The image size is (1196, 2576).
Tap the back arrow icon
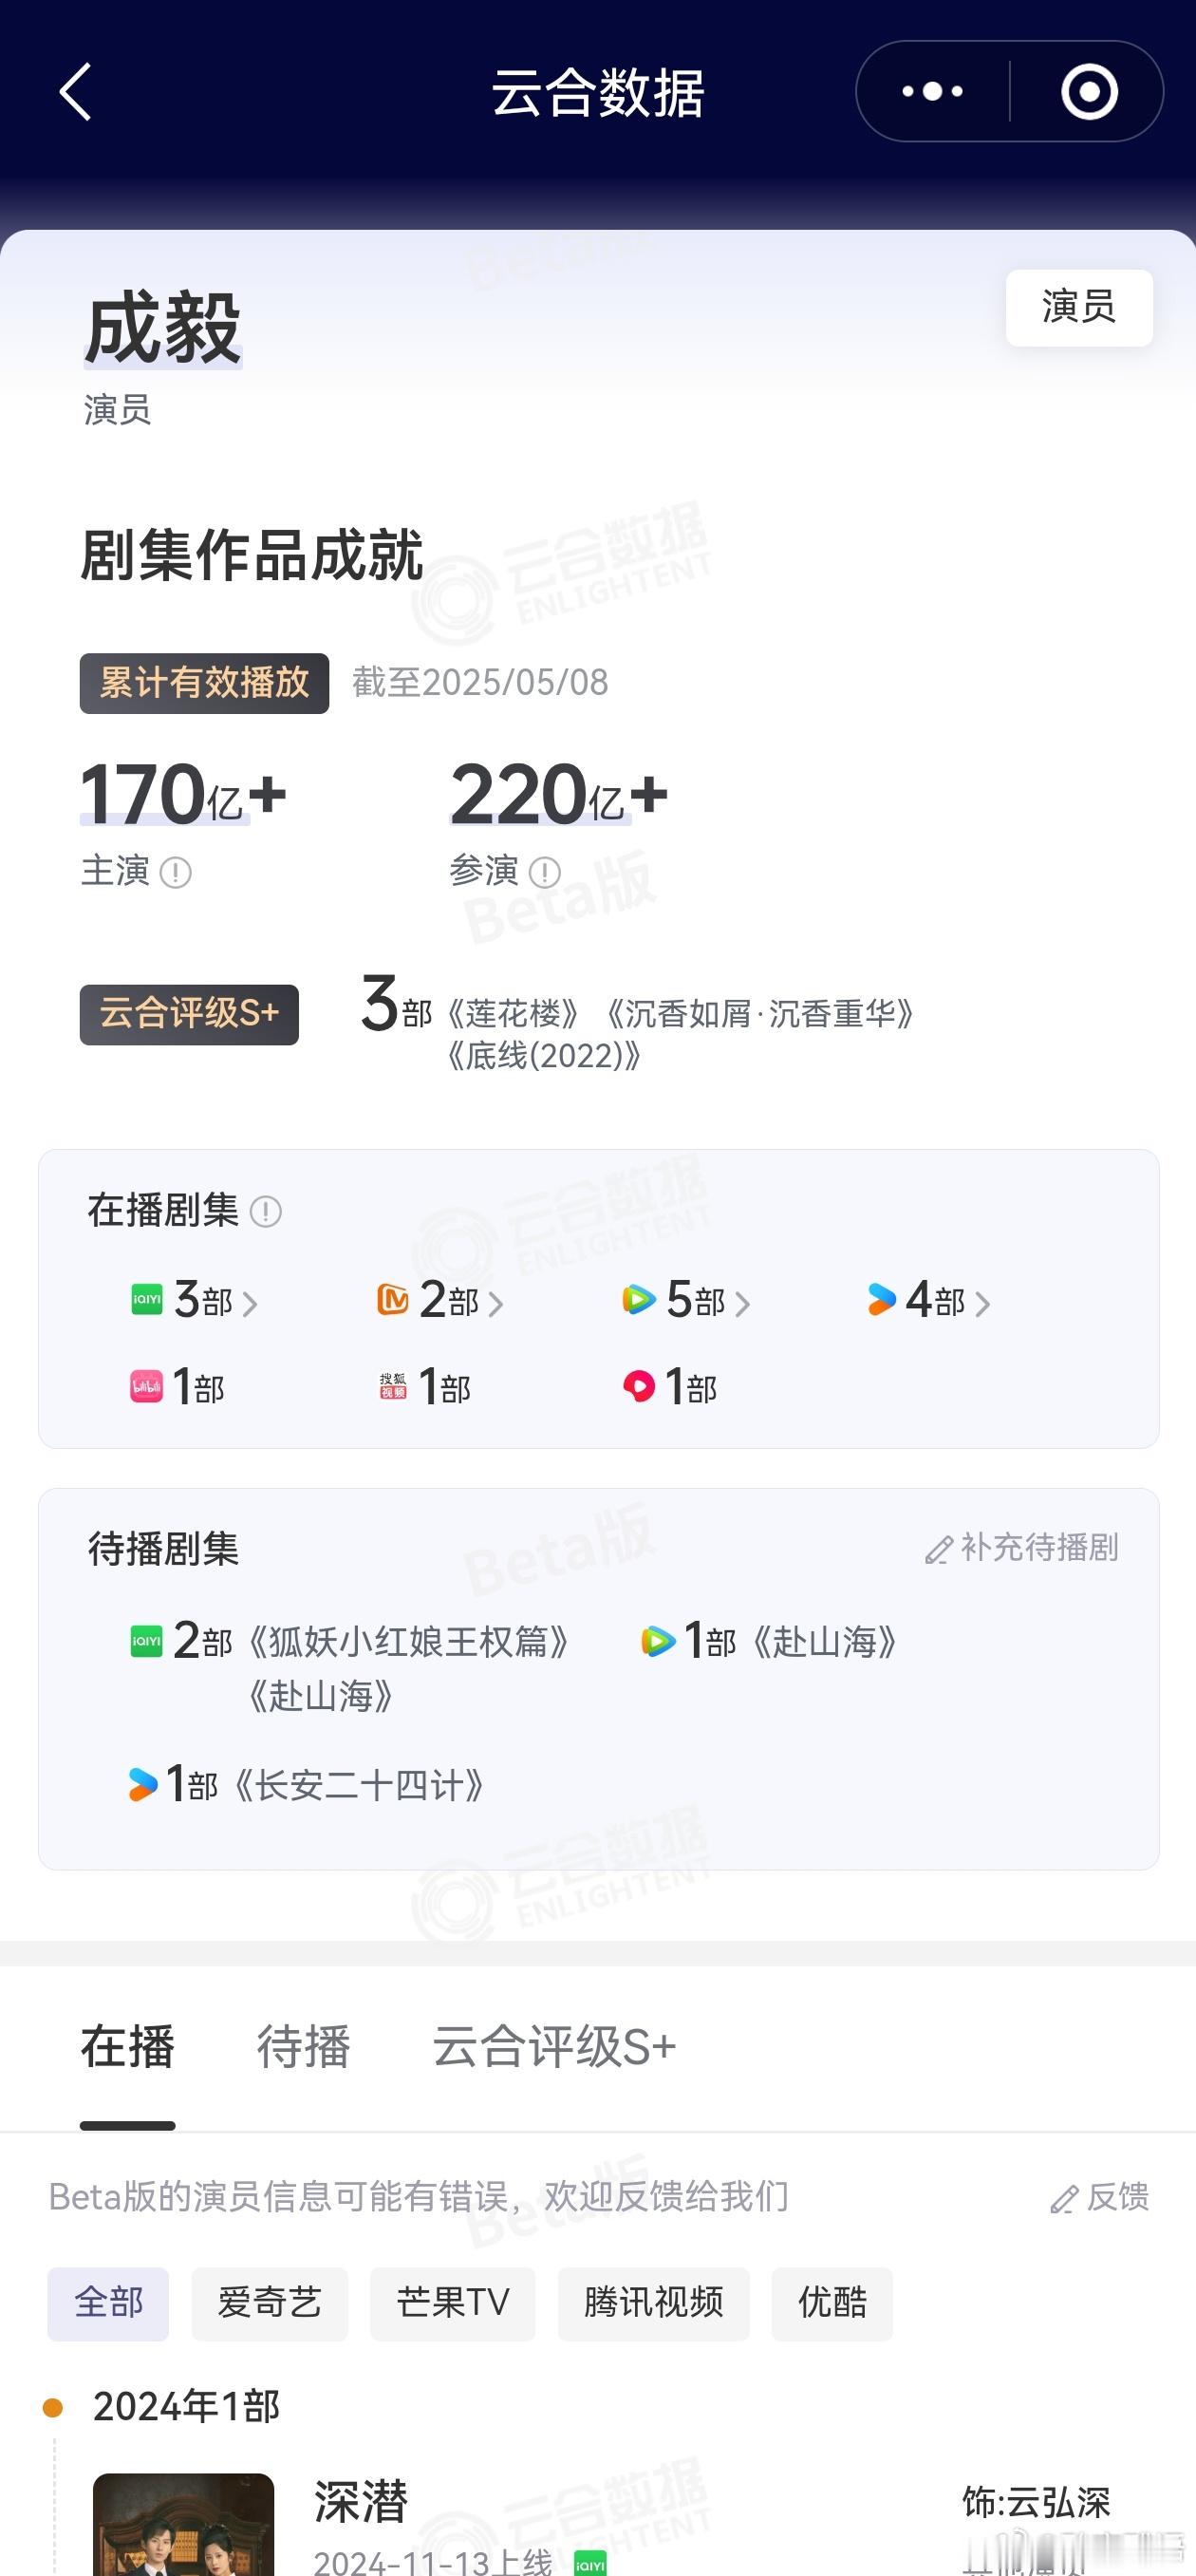click(75, 92)
